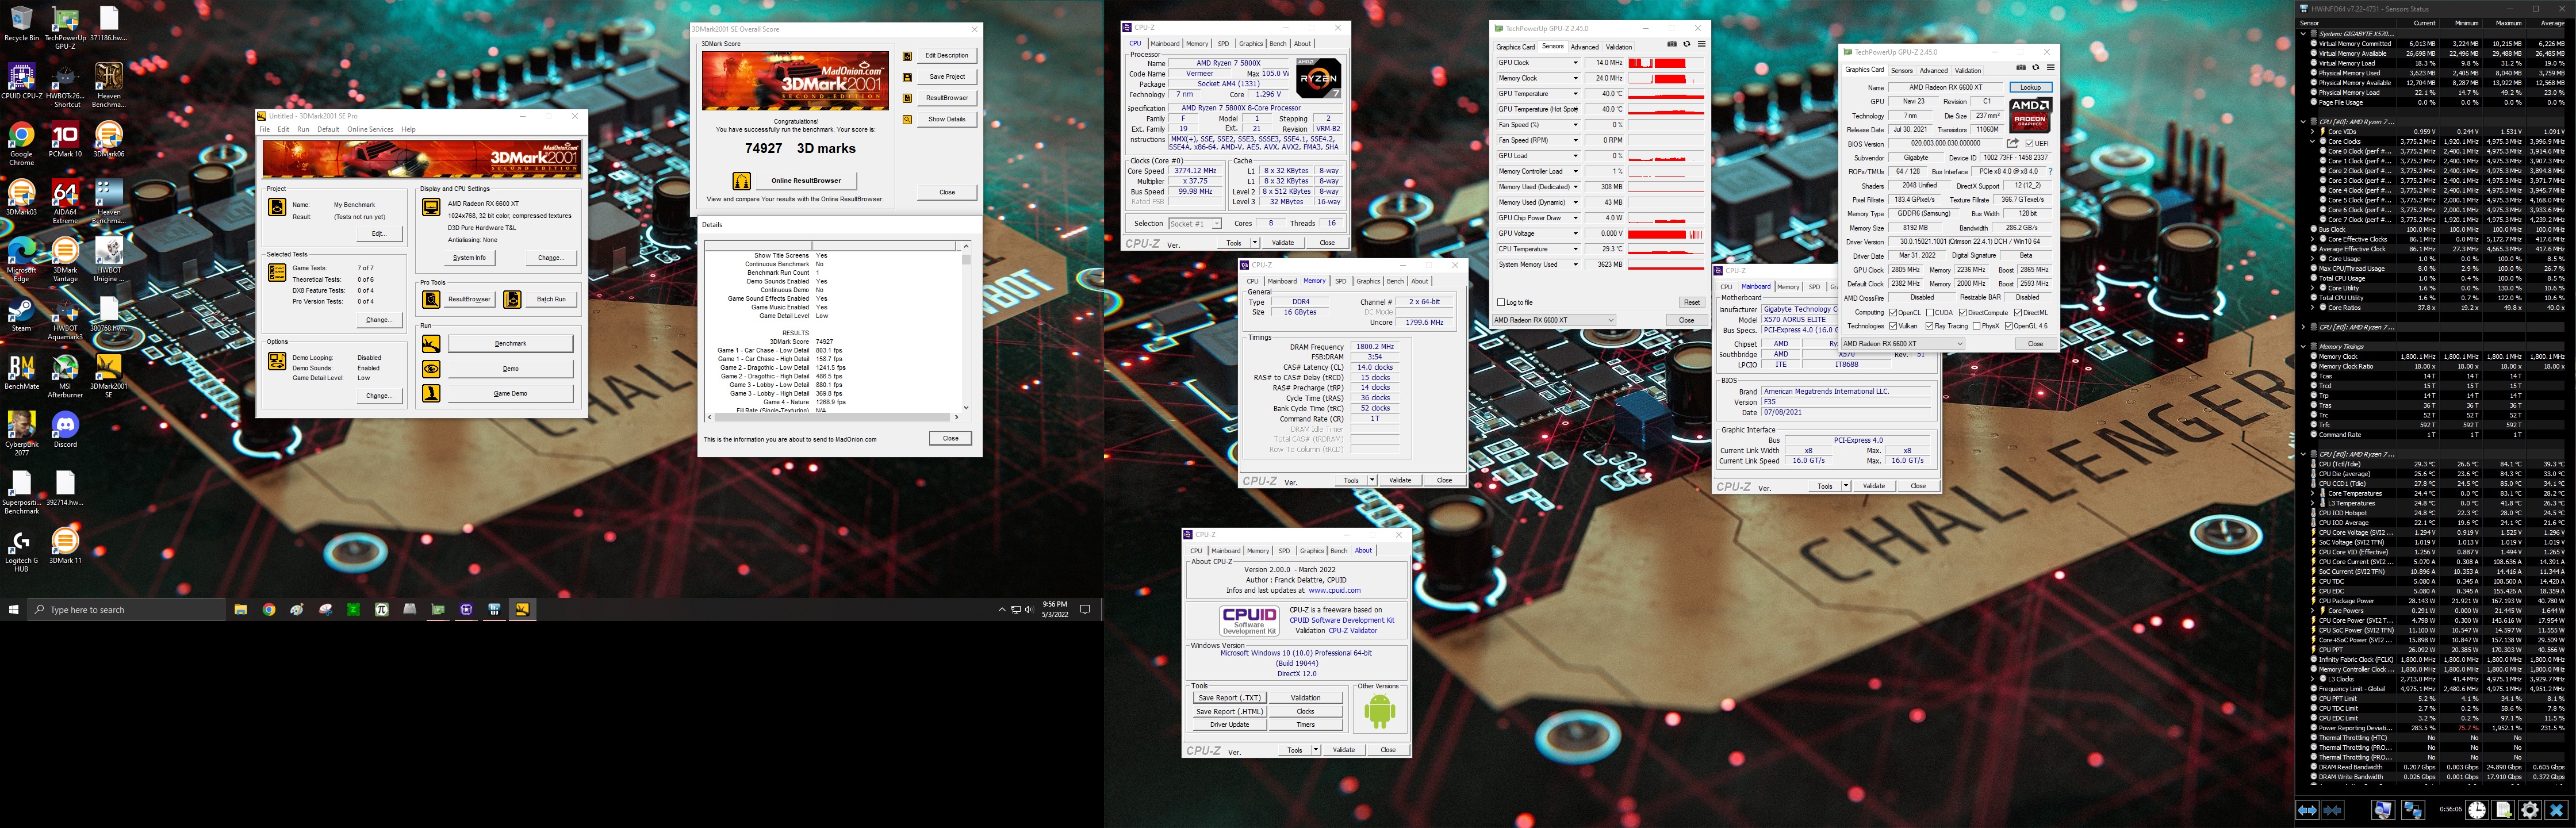Toggle the CUDA checkbox in GPU-Z

pyautogui.click(x=1929, y=313)
